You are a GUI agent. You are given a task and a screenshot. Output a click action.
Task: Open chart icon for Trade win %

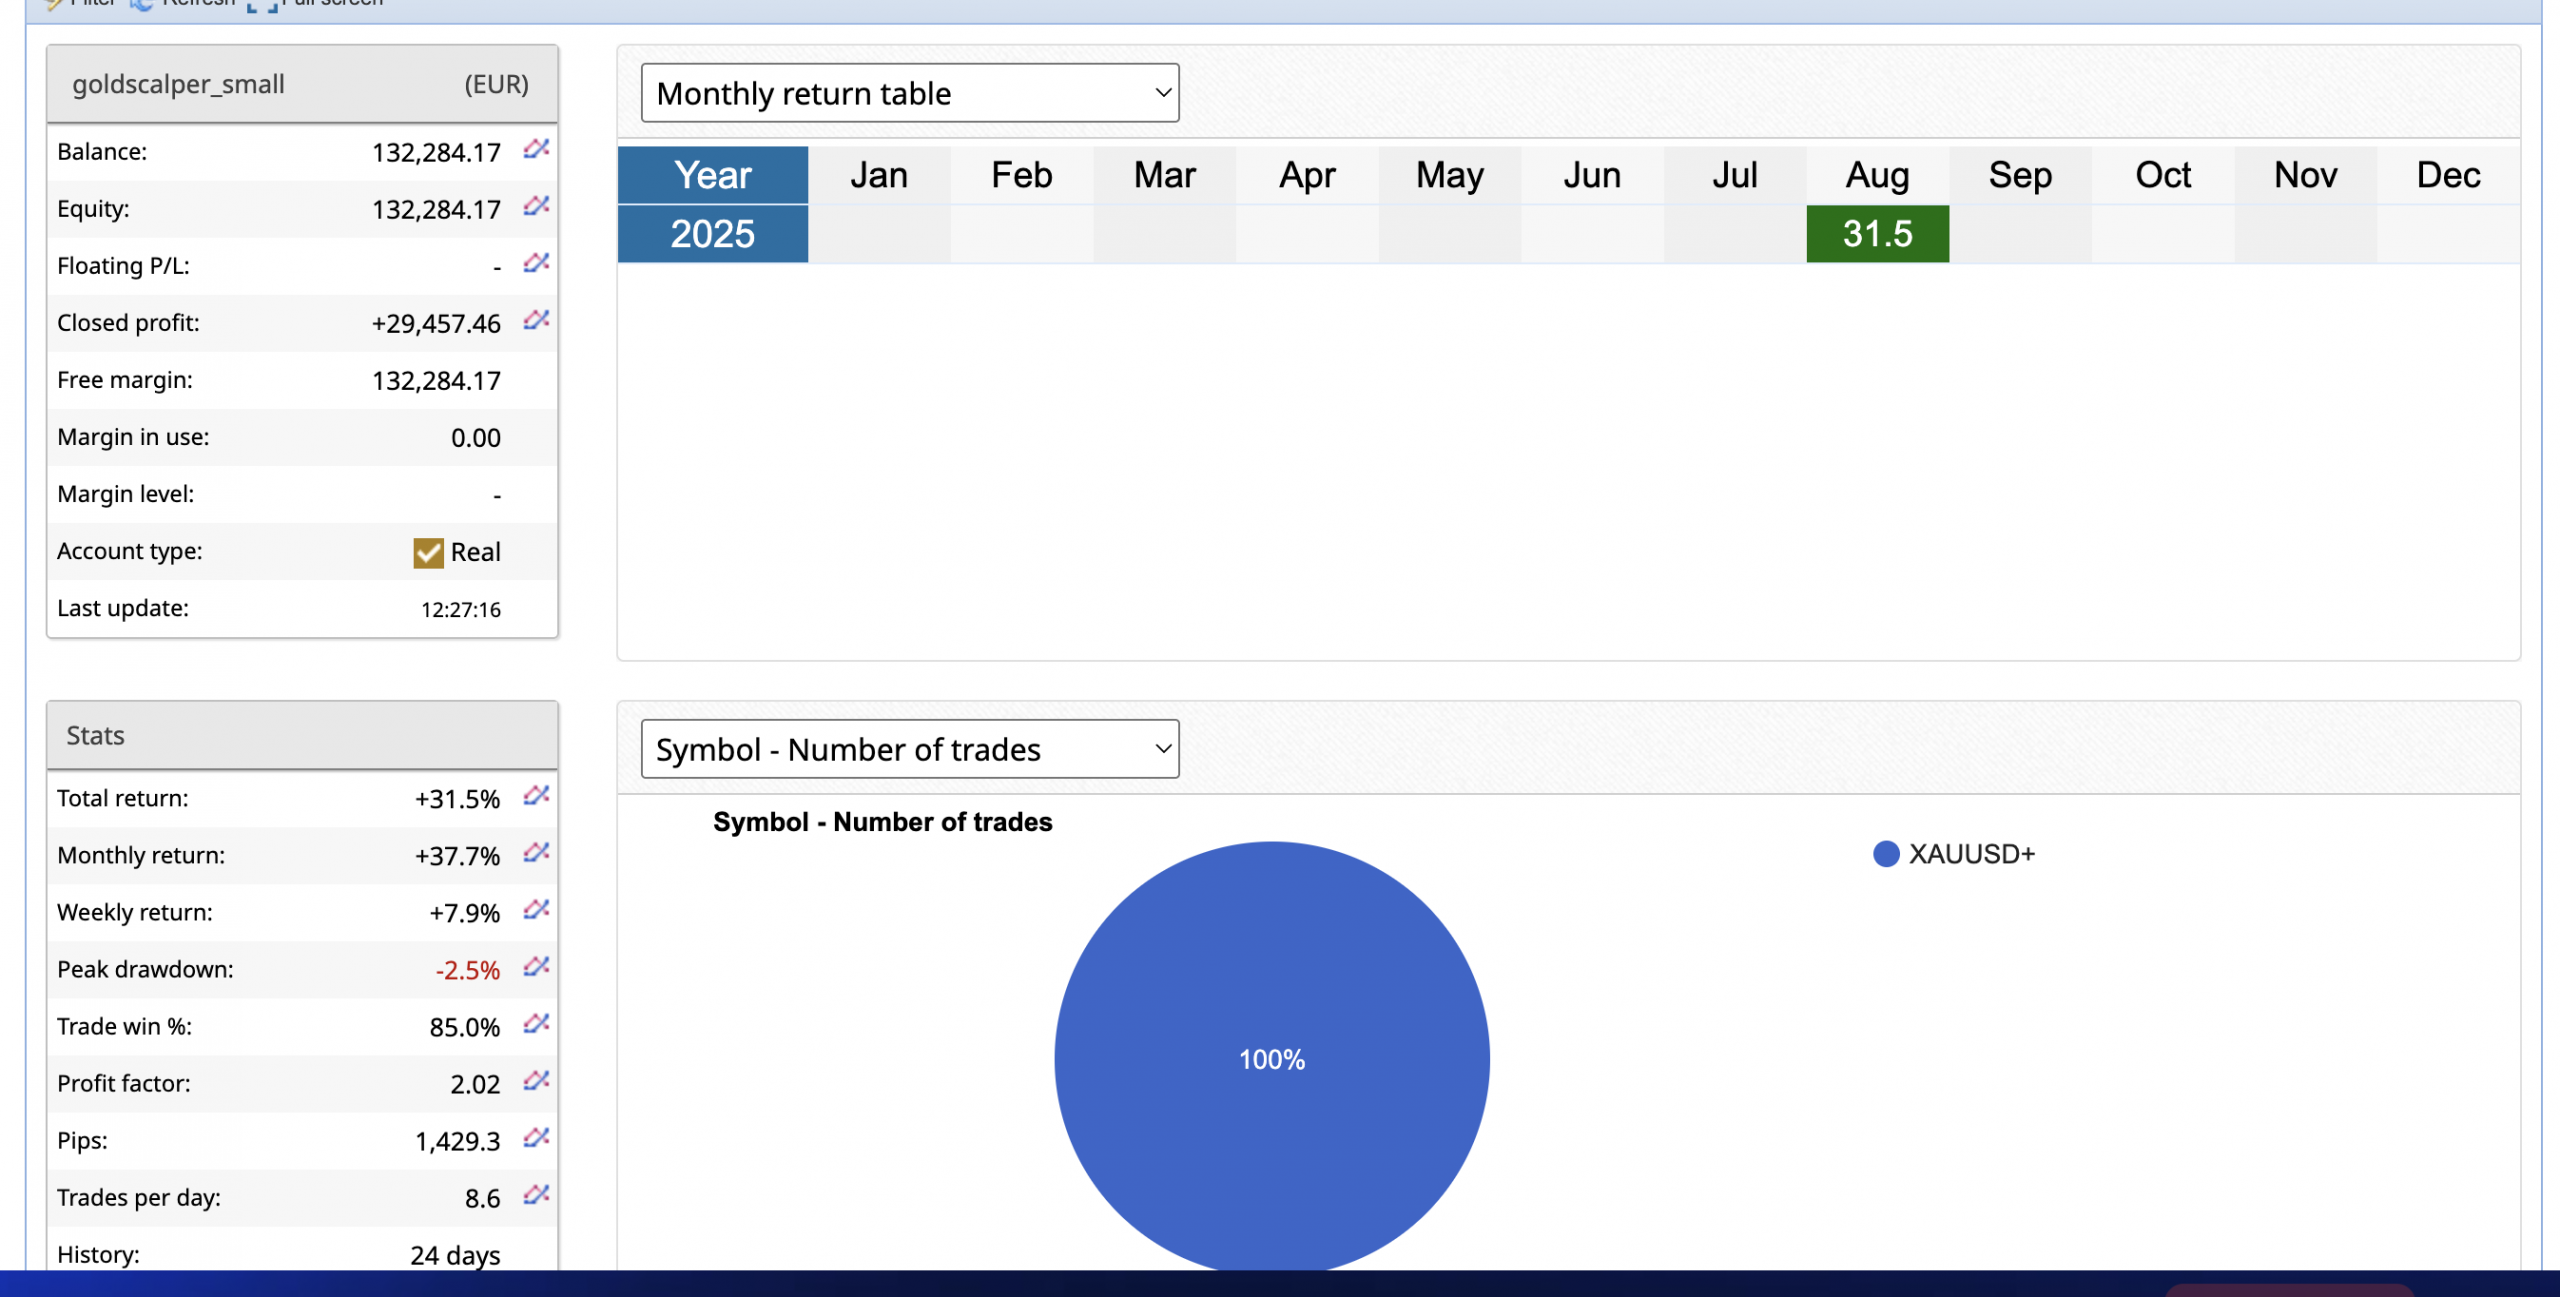[x=536, y=1024]
